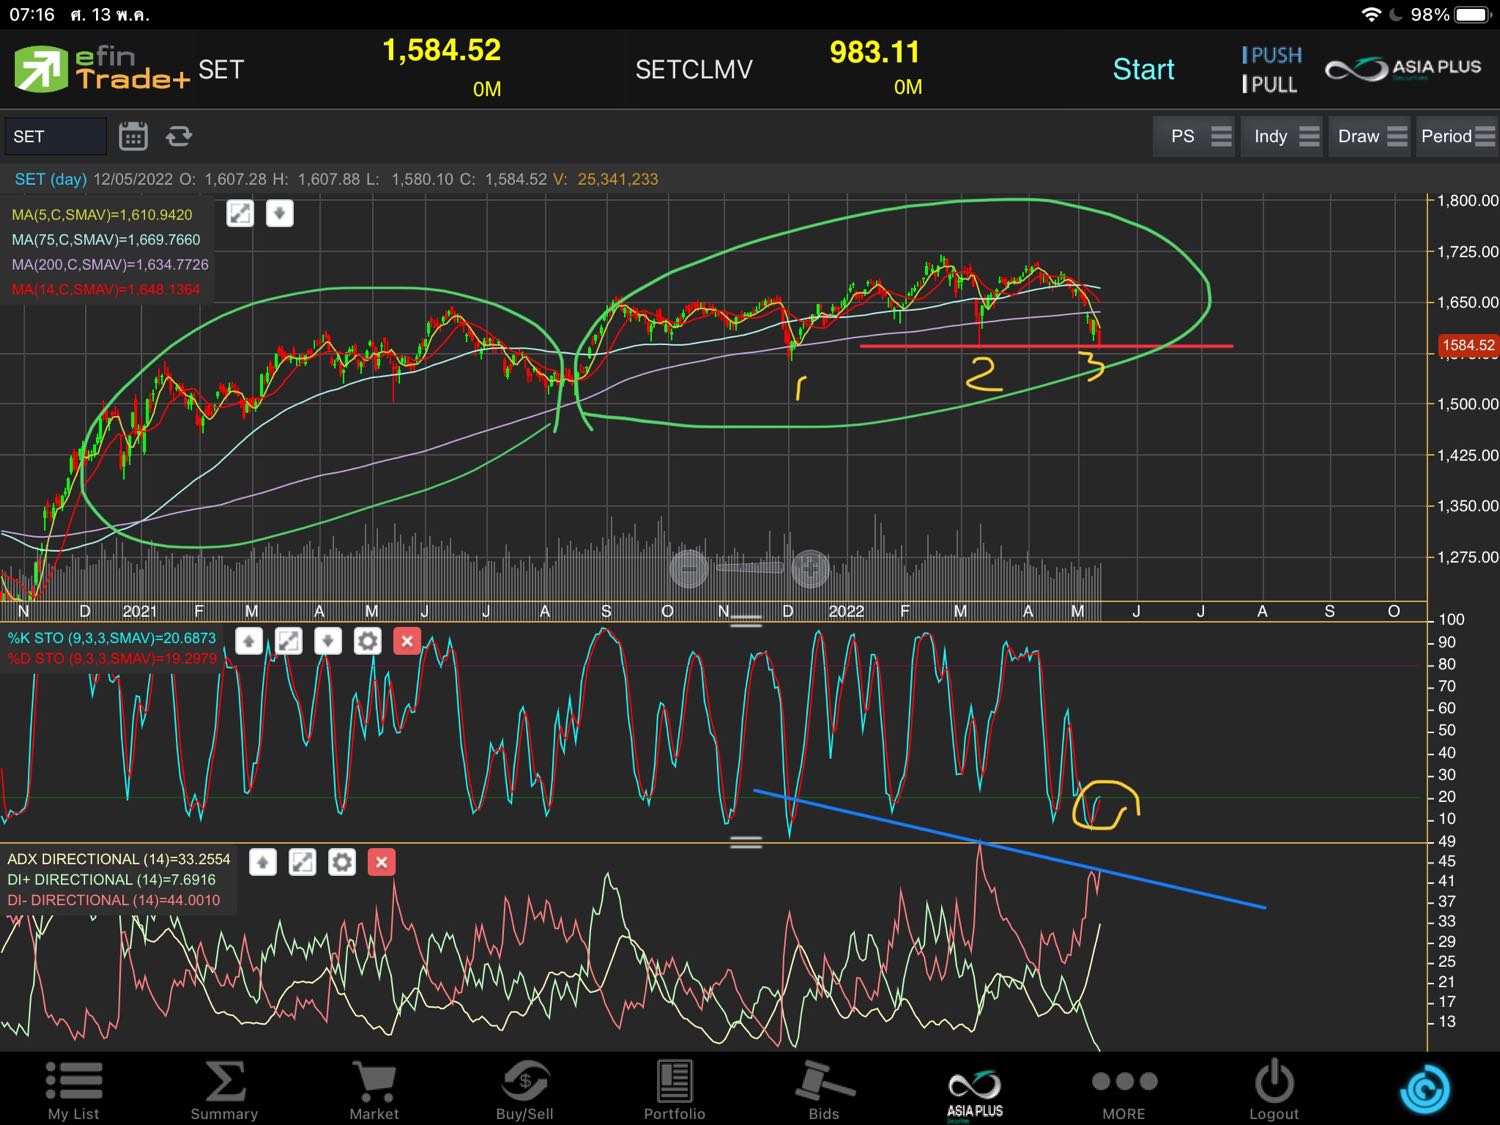The image size is (1500, 1125).
Task: Tap the Logout power icon
Action: tap(1274, 1090)
